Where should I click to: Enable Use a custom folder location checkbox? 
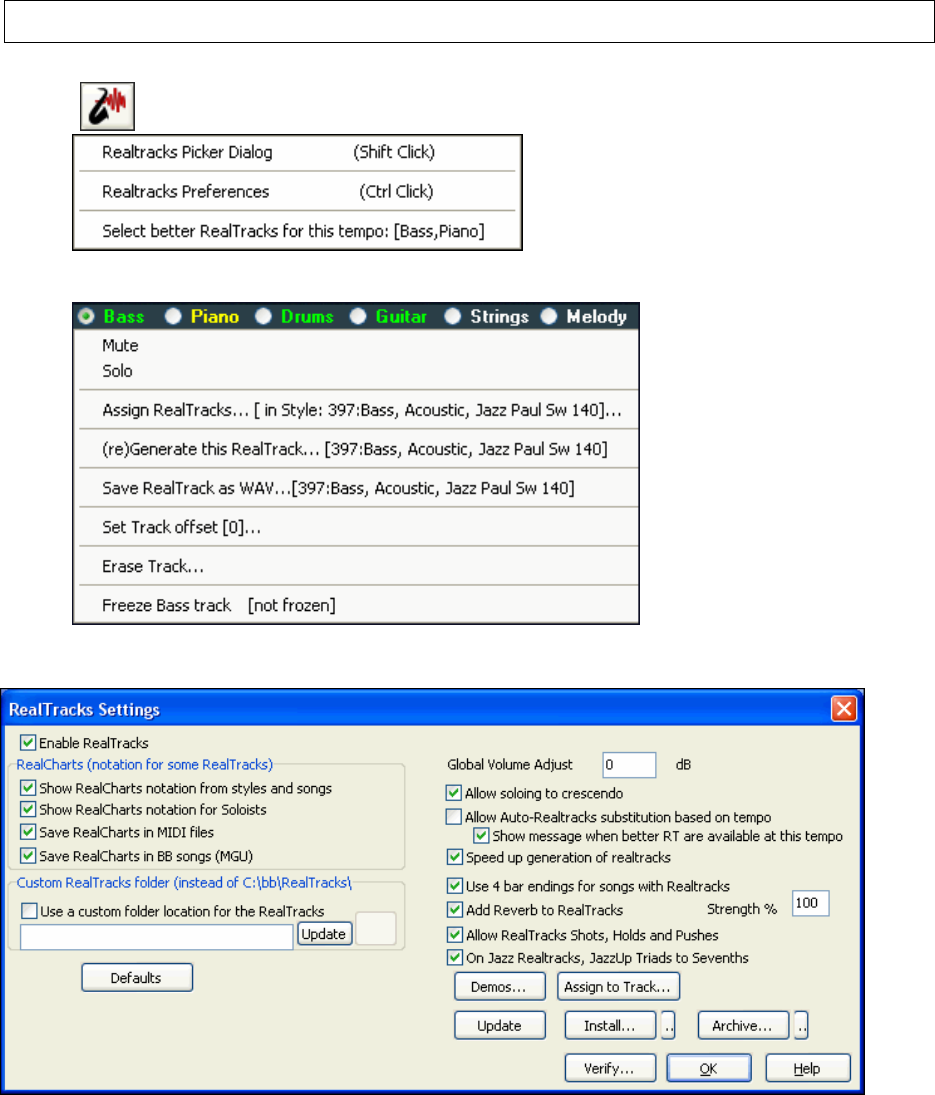coord(29,911)
